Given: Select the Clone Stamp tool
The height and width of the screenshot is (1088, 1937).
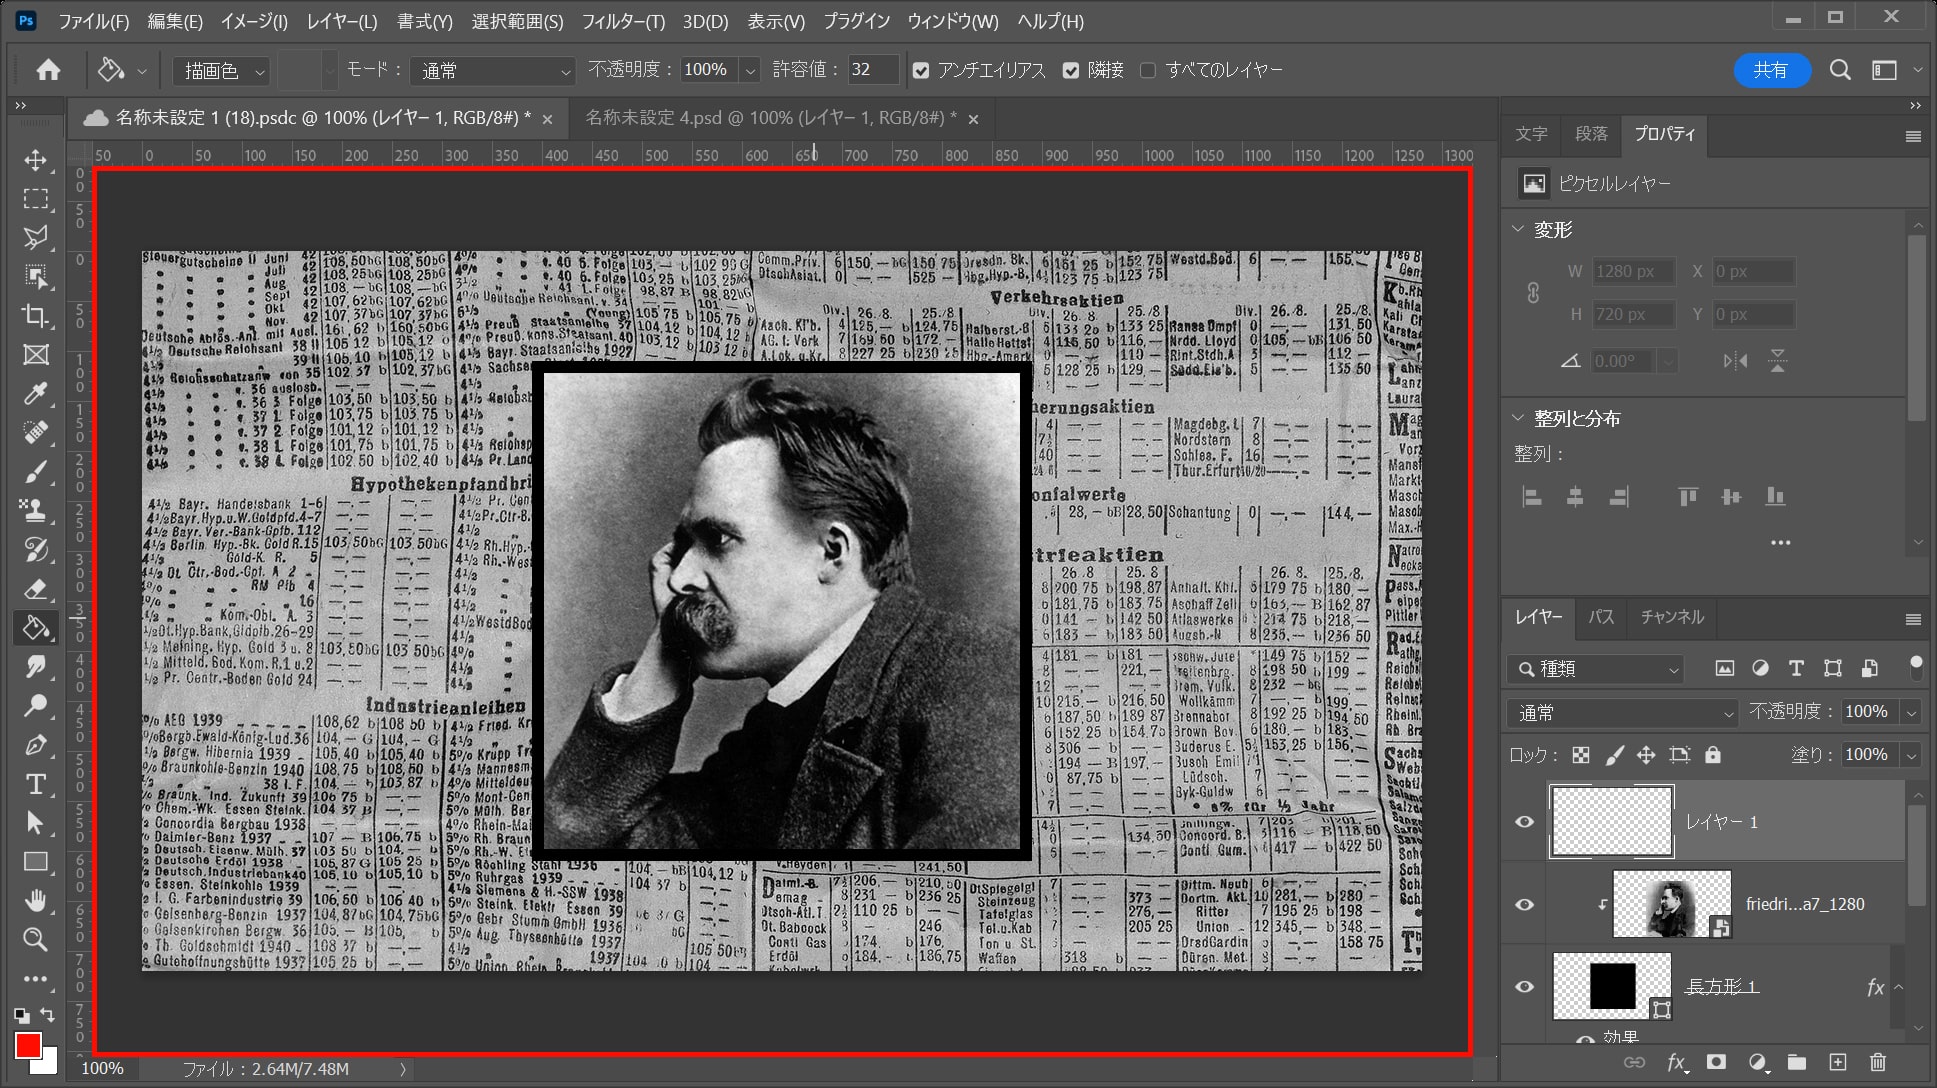Looking at the screenshot, I should [36, 511].
